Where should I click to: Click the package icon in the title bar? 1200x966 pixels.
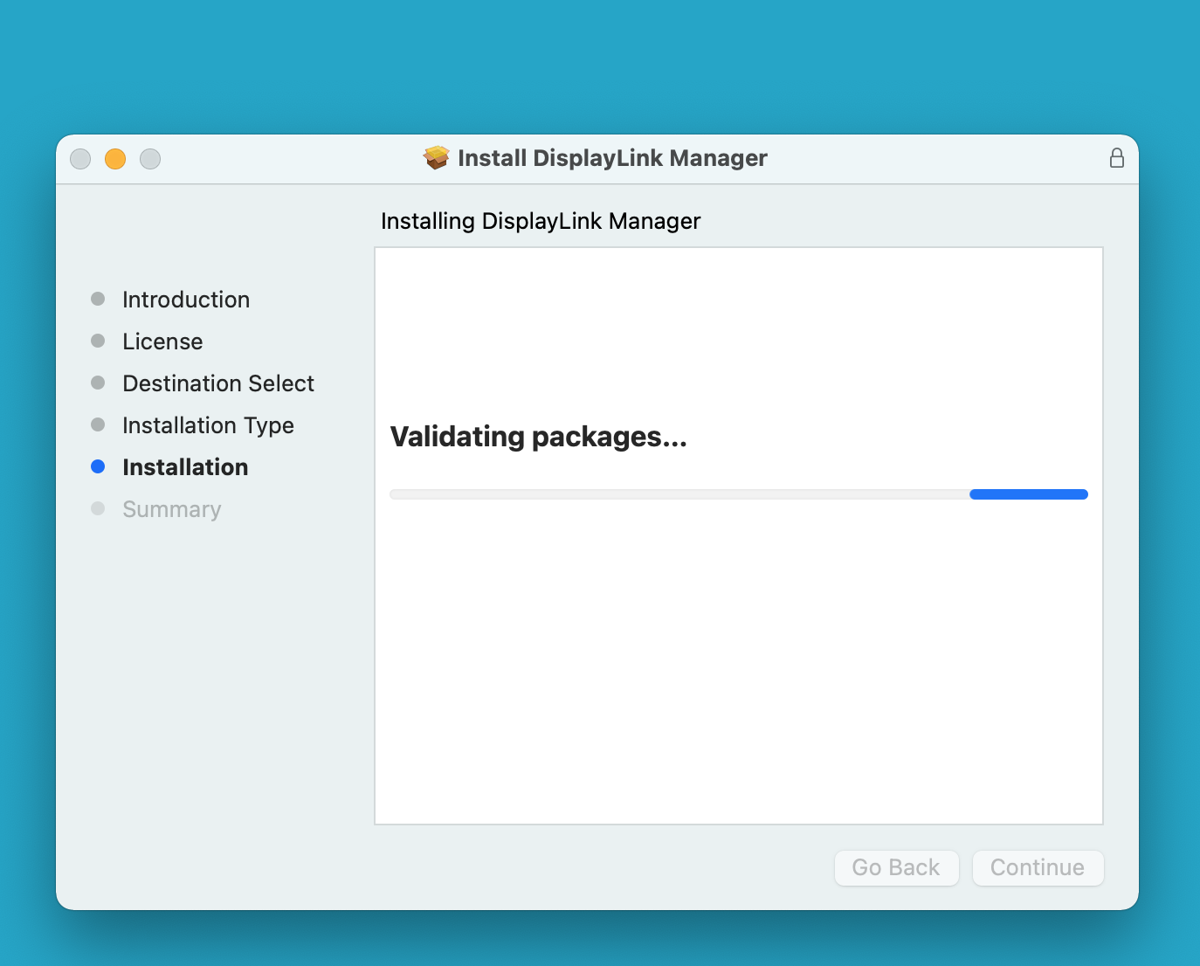click(437, 158)
